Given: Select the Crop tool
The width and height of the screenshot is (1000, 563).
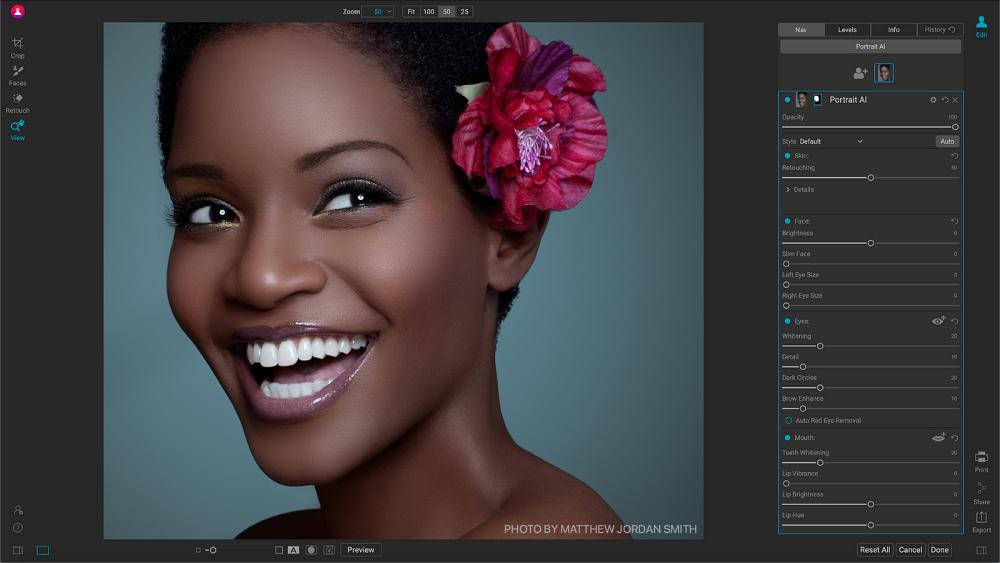Looking at the screenshot, I should (17, 45).
